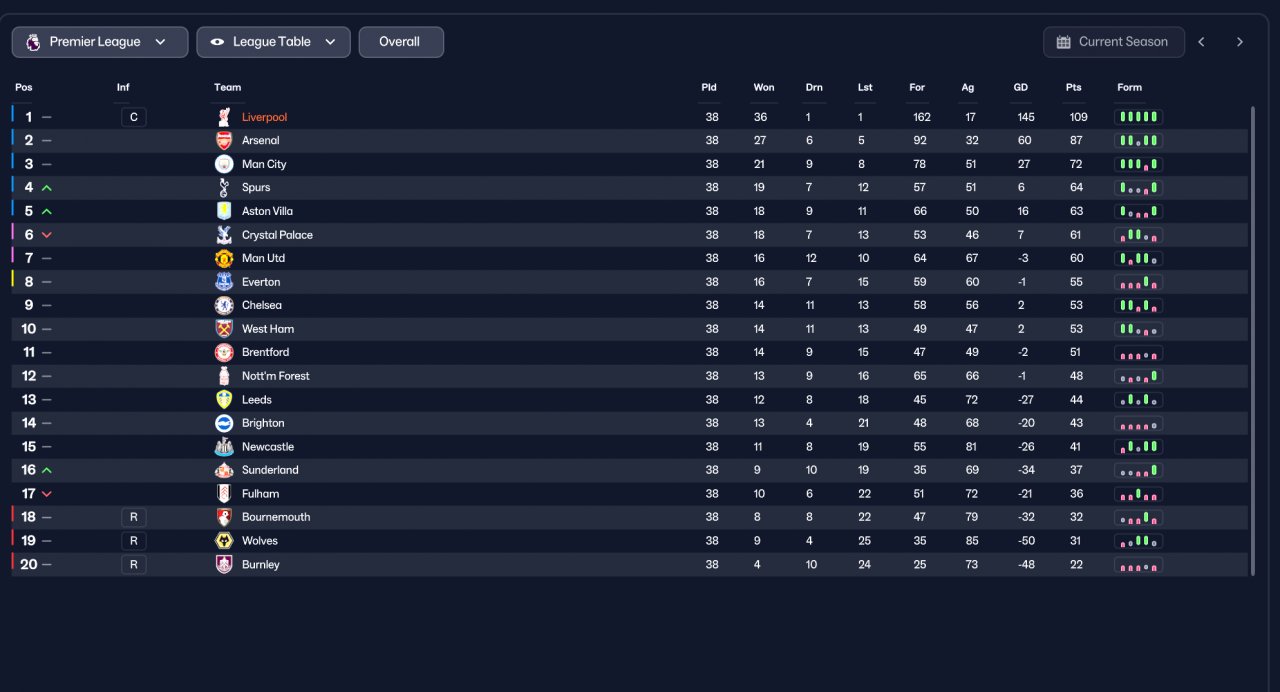Select the Everton club badge
1280x692 pixels.
tap(224, 282)
